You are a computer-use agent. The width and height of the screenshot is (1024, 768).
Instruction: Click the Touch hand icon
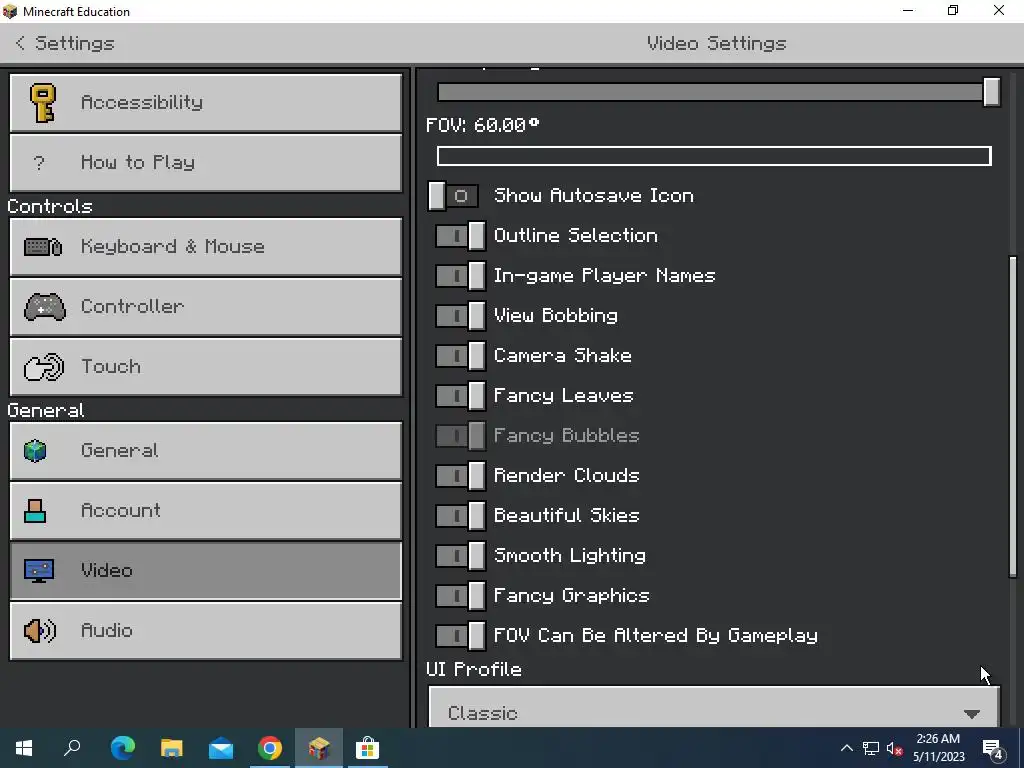44,366
